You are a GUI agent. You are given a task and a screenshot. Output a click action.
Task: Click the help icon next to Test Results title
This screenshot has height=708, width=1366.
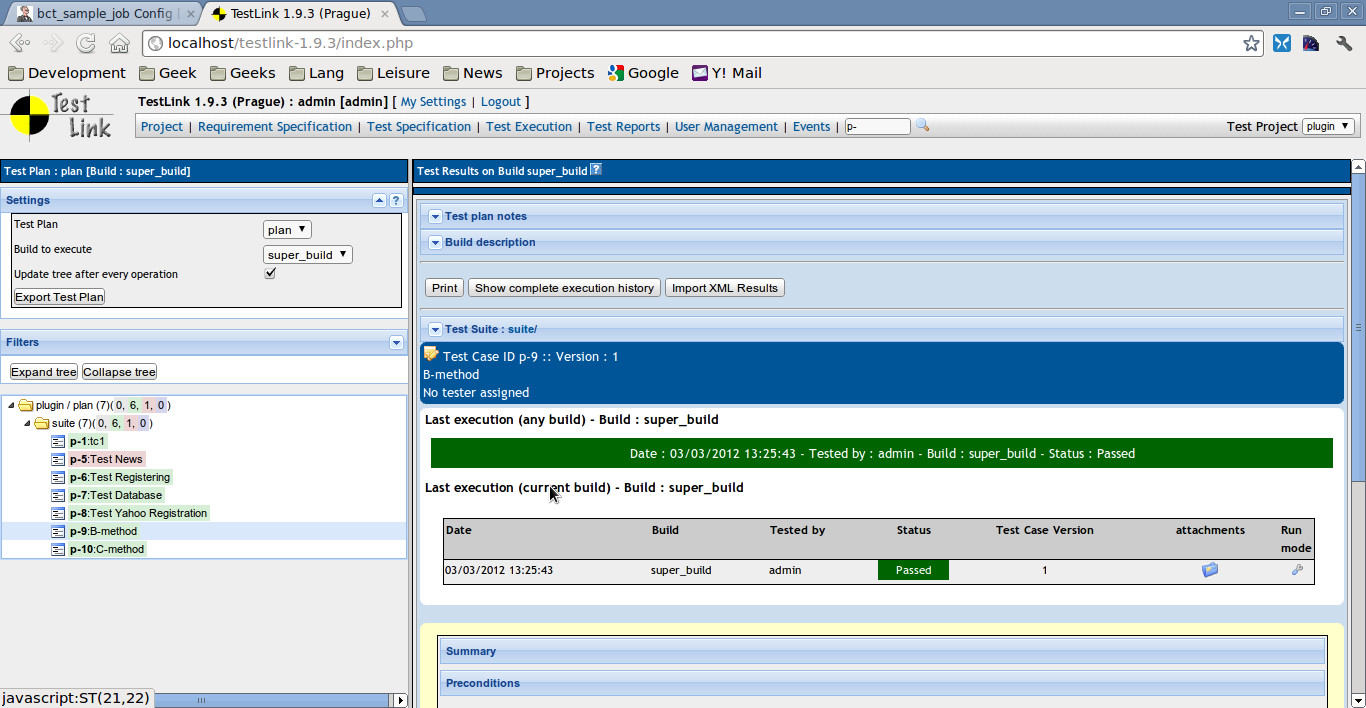click(596, 170)
